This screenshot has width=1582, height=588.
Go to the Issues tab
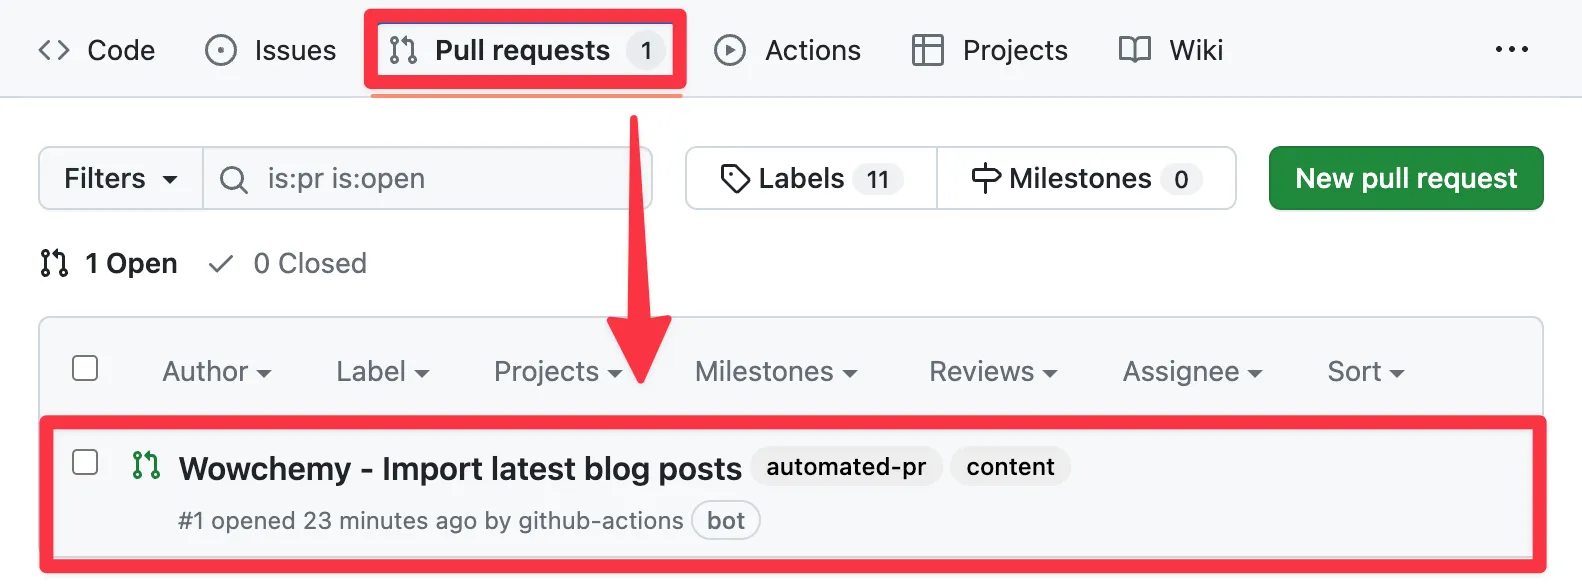(x=270, y=49)
